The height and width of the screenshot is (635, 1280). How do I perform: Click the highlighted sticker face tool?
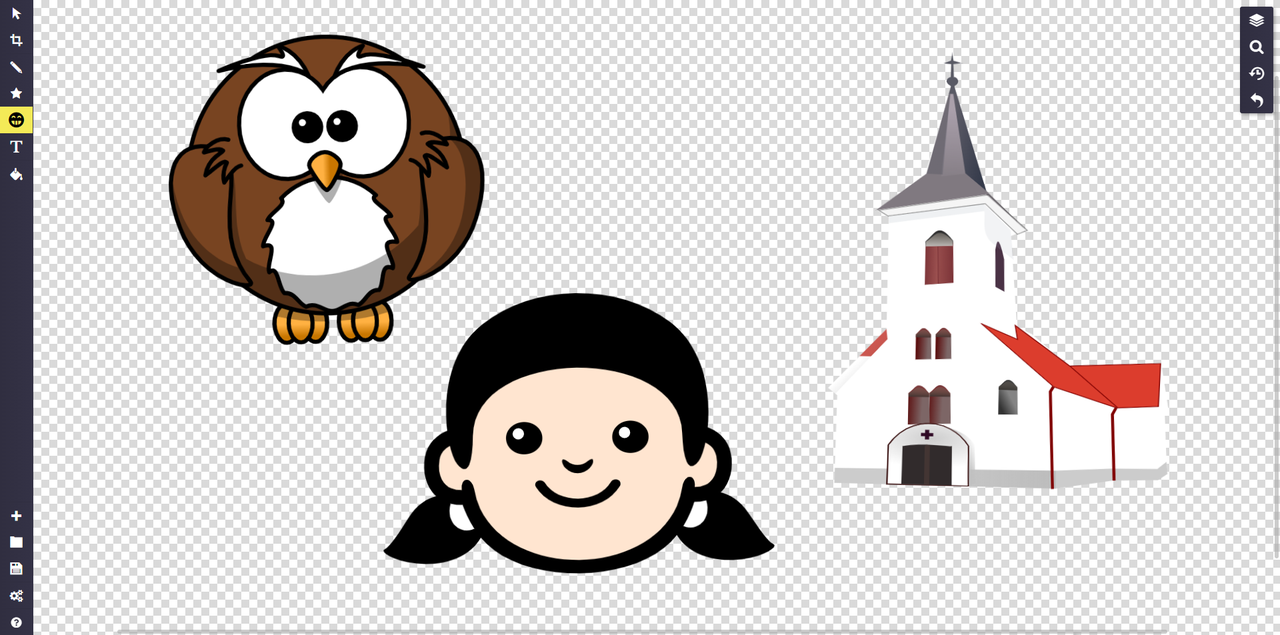(16, 120)
